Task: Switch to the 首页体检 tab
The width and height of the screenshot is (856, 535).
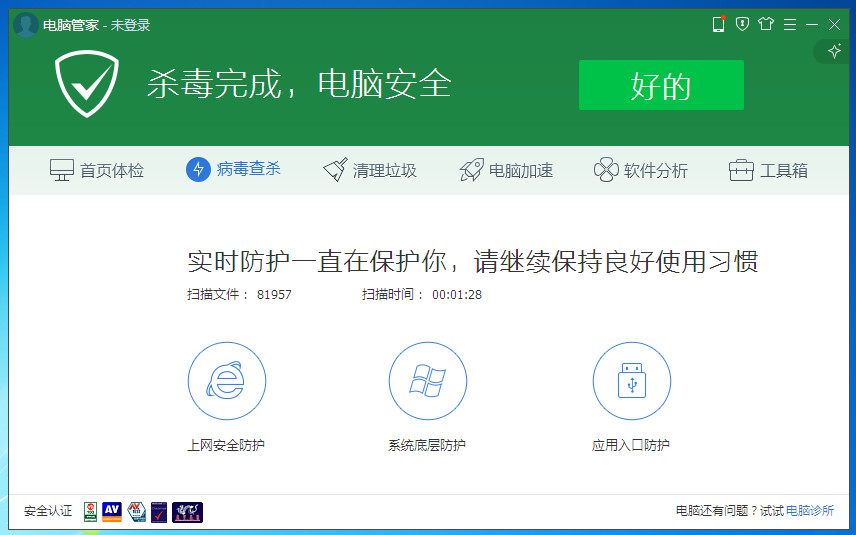Action: [97, 170]
